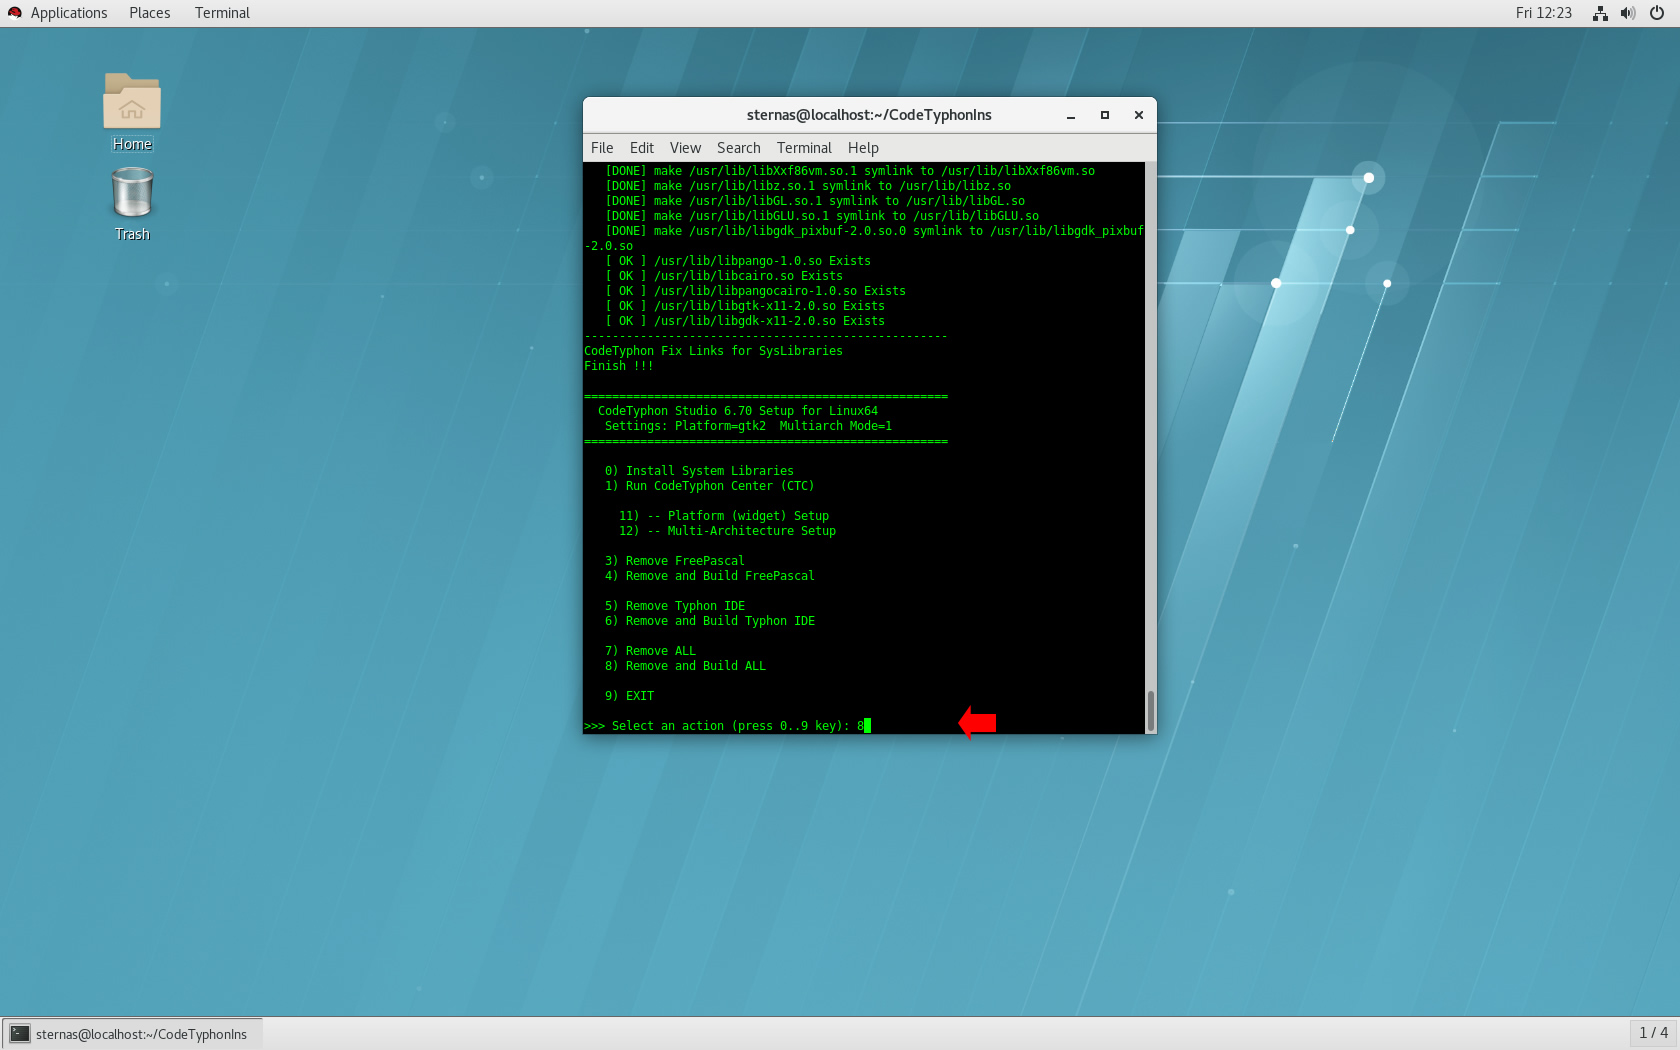Open the network status tray icon
This screenshot has width=1680, height=1050.
coord(1600,13)
